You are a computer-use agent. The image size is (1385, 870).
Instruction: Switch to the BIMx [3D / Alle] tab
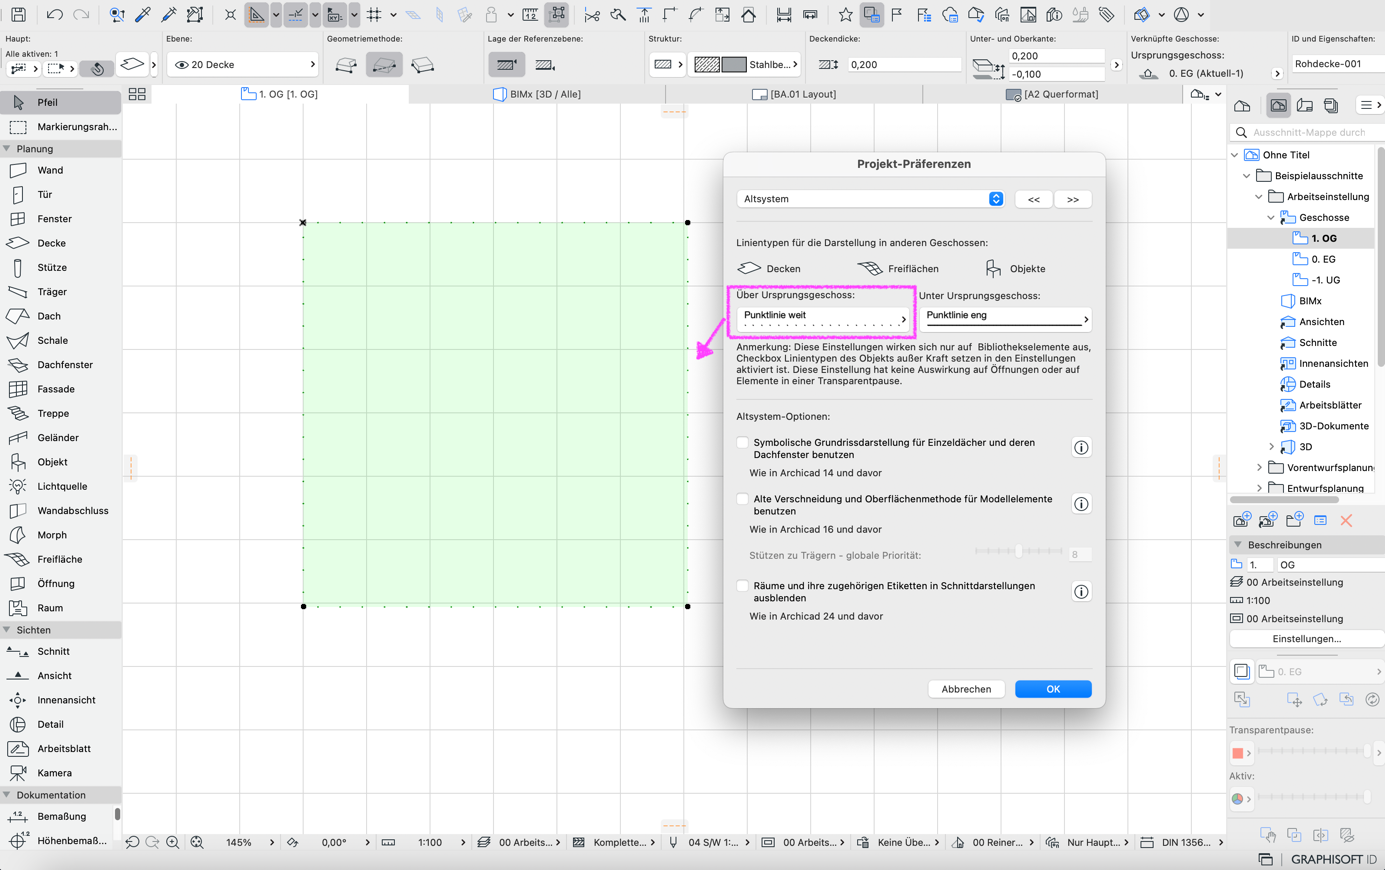pos(537,94)
